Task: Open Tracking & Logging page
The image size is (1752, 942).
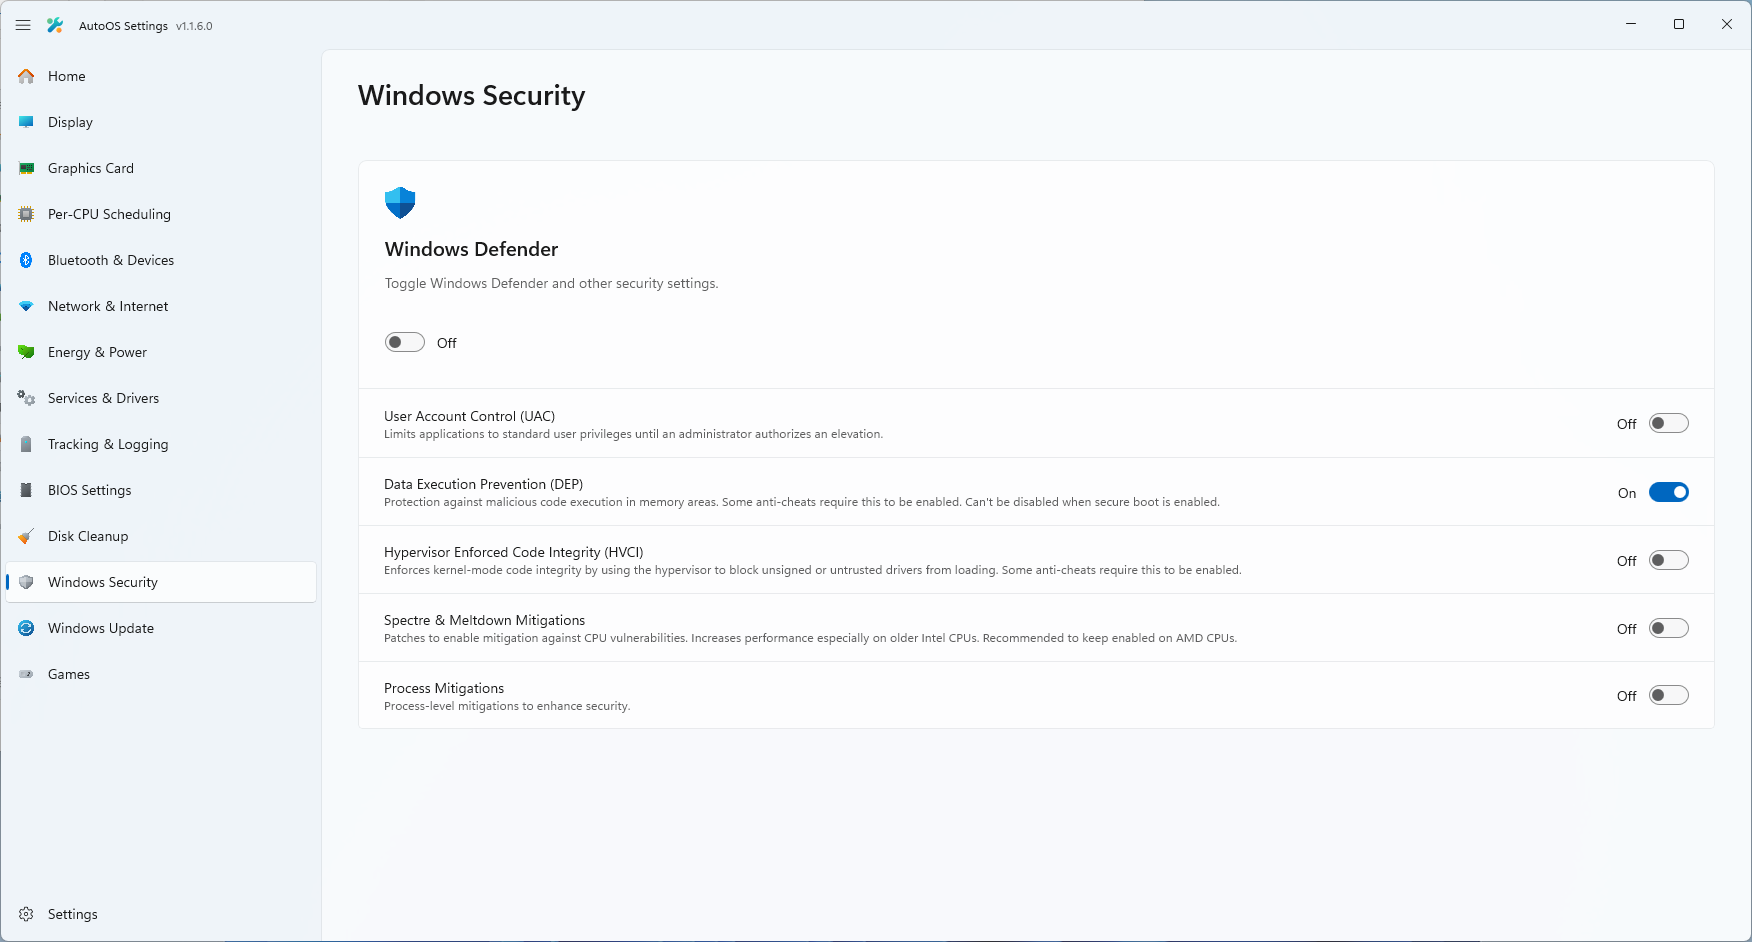Action: click(161, 444)
